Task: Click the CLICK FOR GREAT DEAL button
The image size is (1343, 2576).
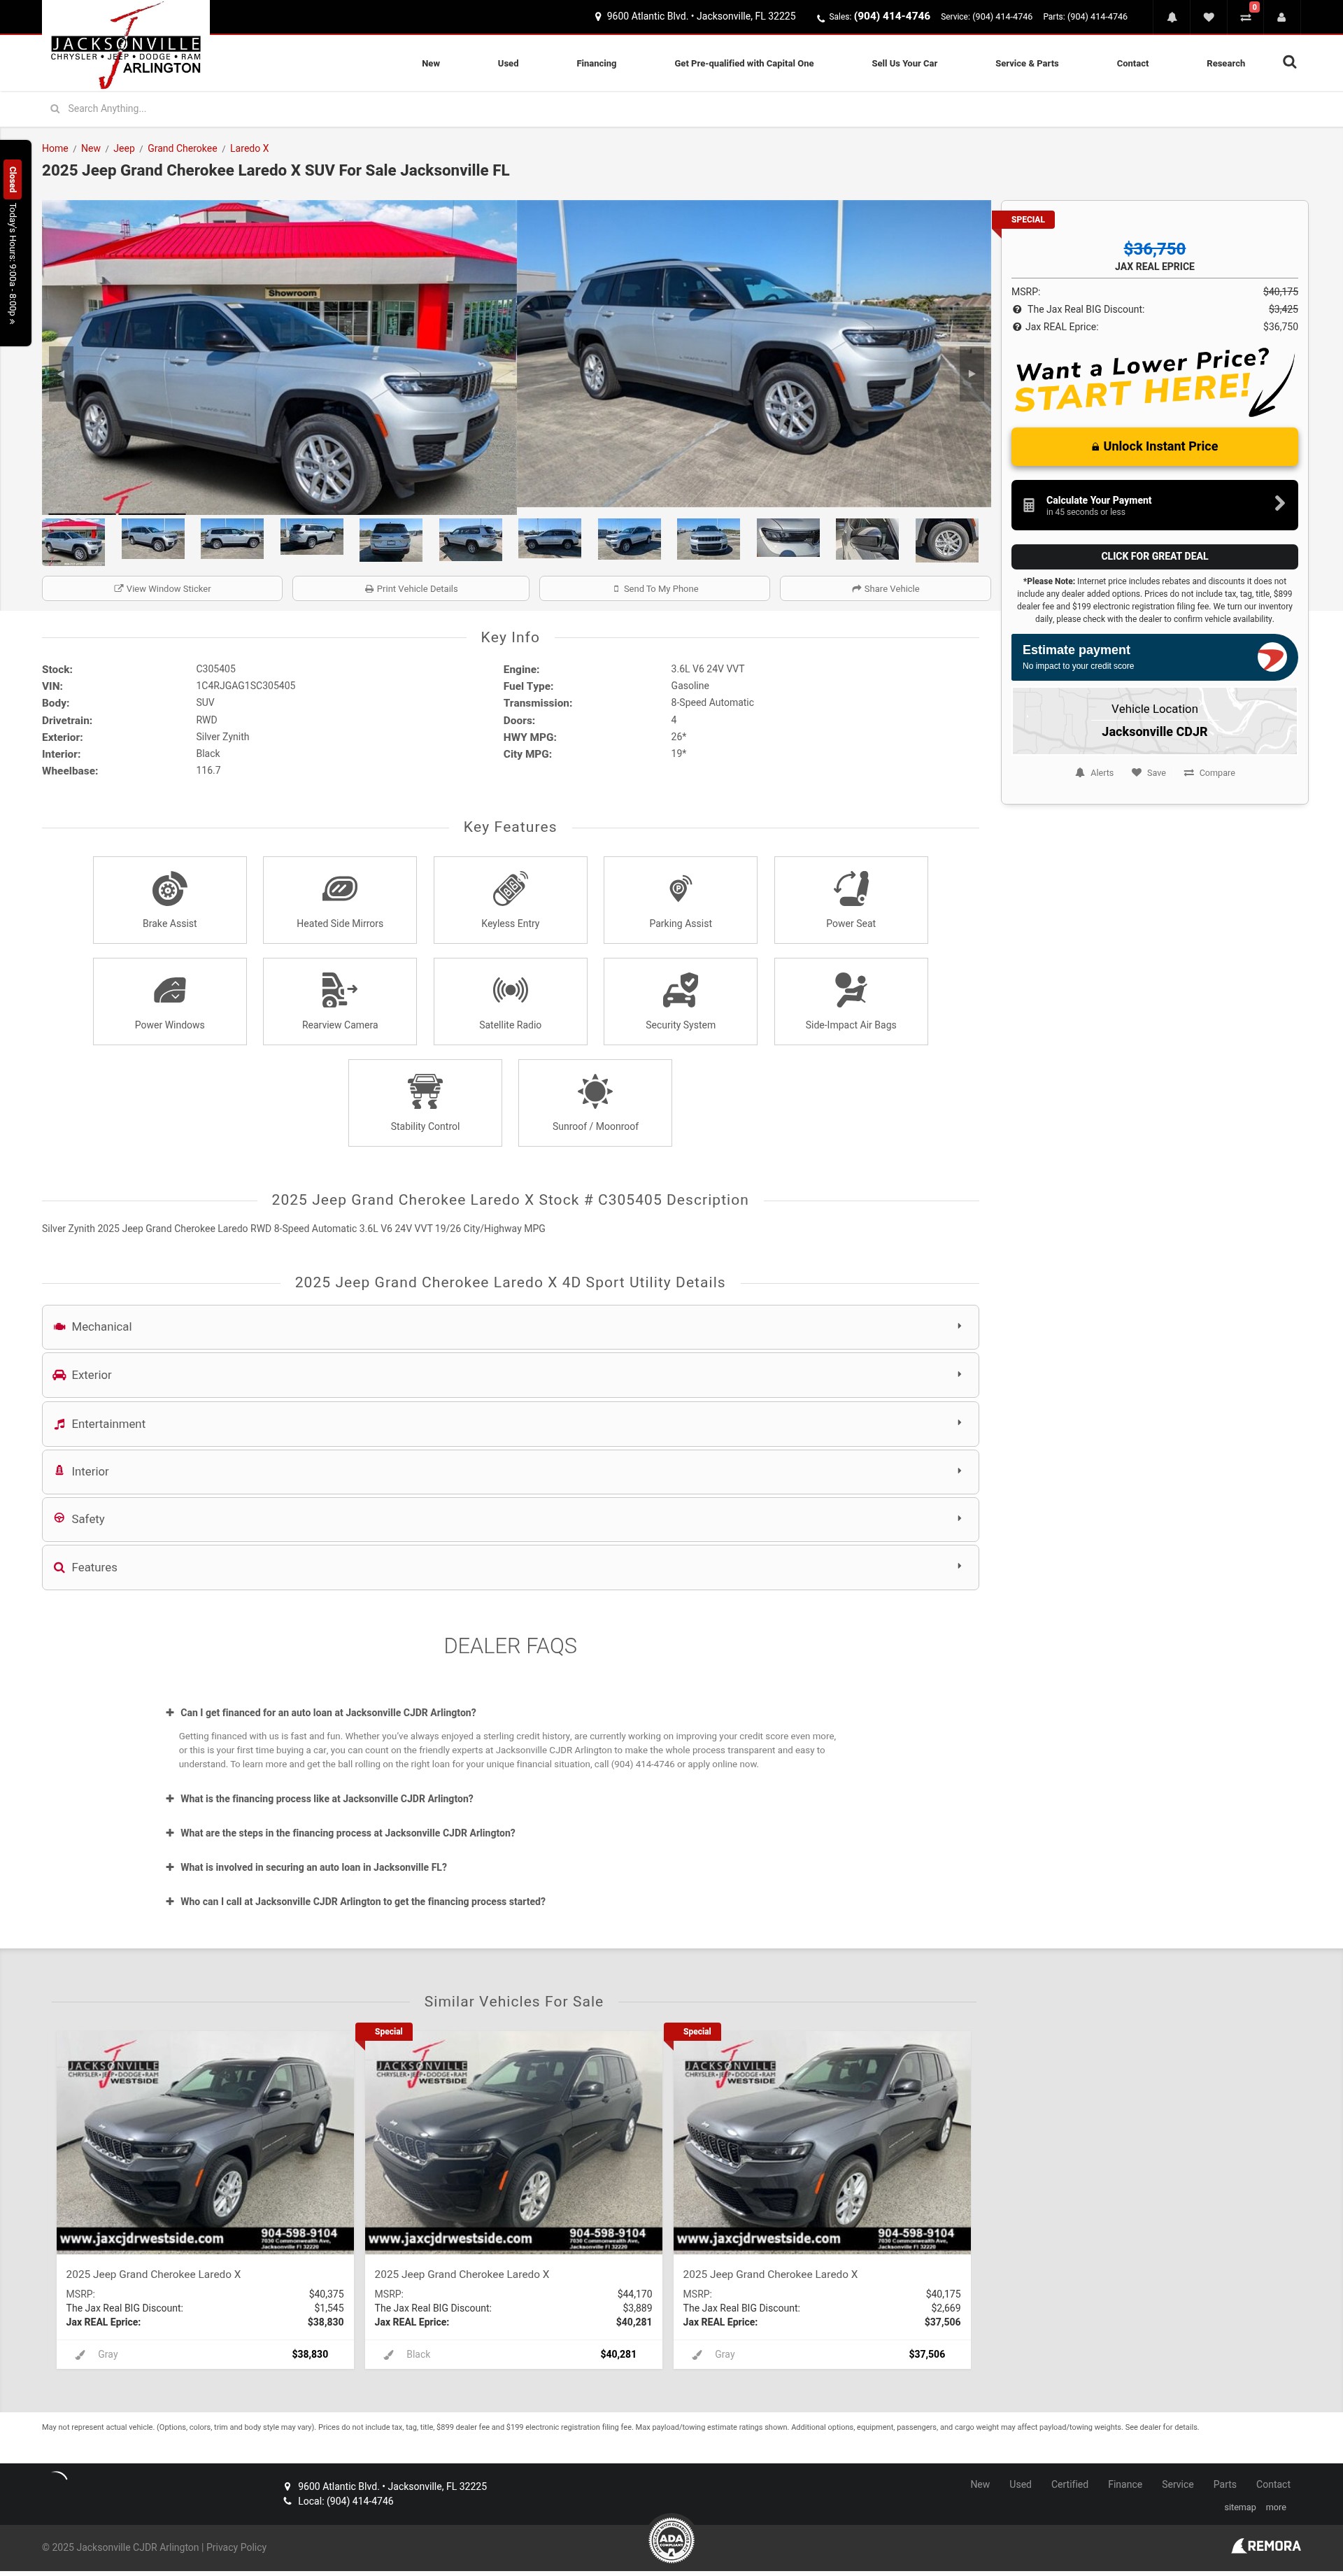Action: 1154,556
